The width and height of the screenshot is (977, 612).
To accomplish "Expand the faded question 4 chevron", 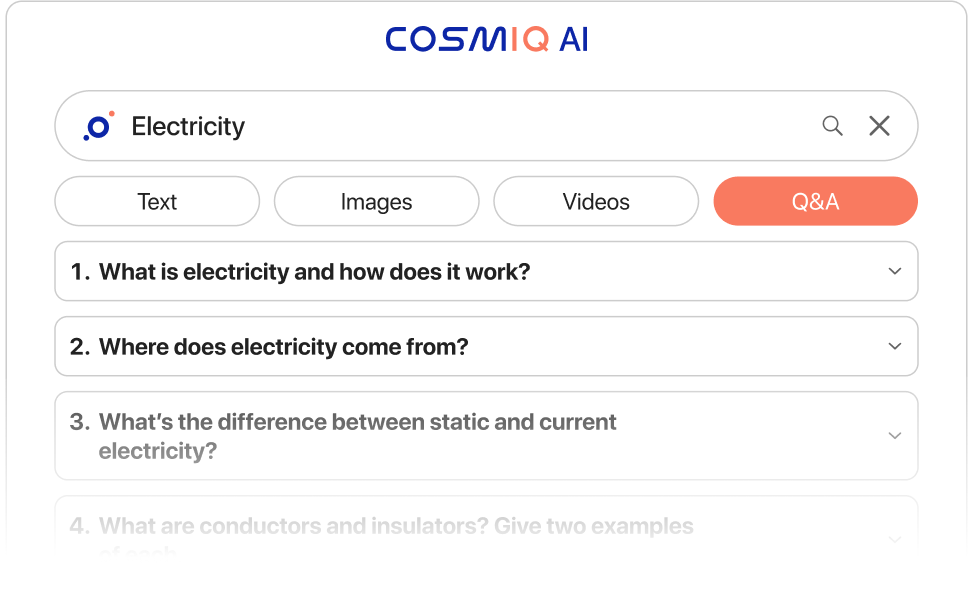I will [895, 540].
